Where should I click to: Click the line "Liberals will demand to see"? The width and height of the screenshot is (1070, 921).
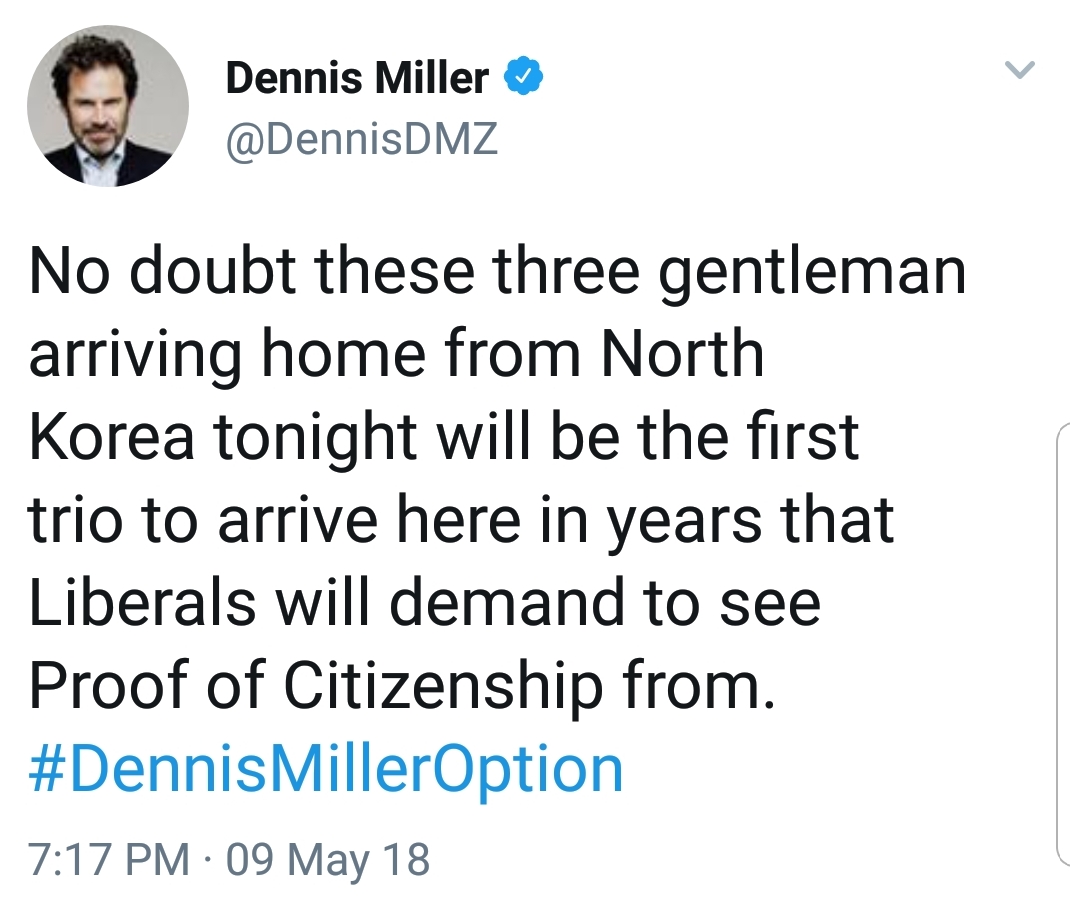point(424,603)
